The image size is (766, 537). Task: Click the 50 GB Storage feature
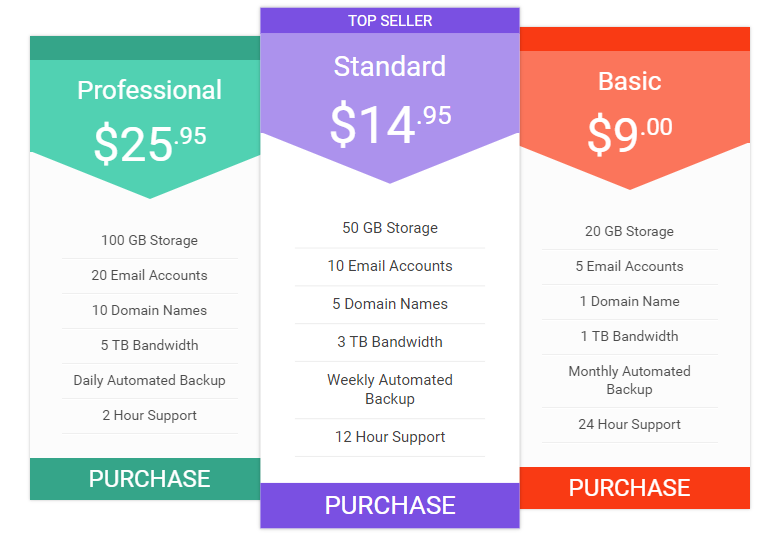pyautogui.click(x=390, y=228)
